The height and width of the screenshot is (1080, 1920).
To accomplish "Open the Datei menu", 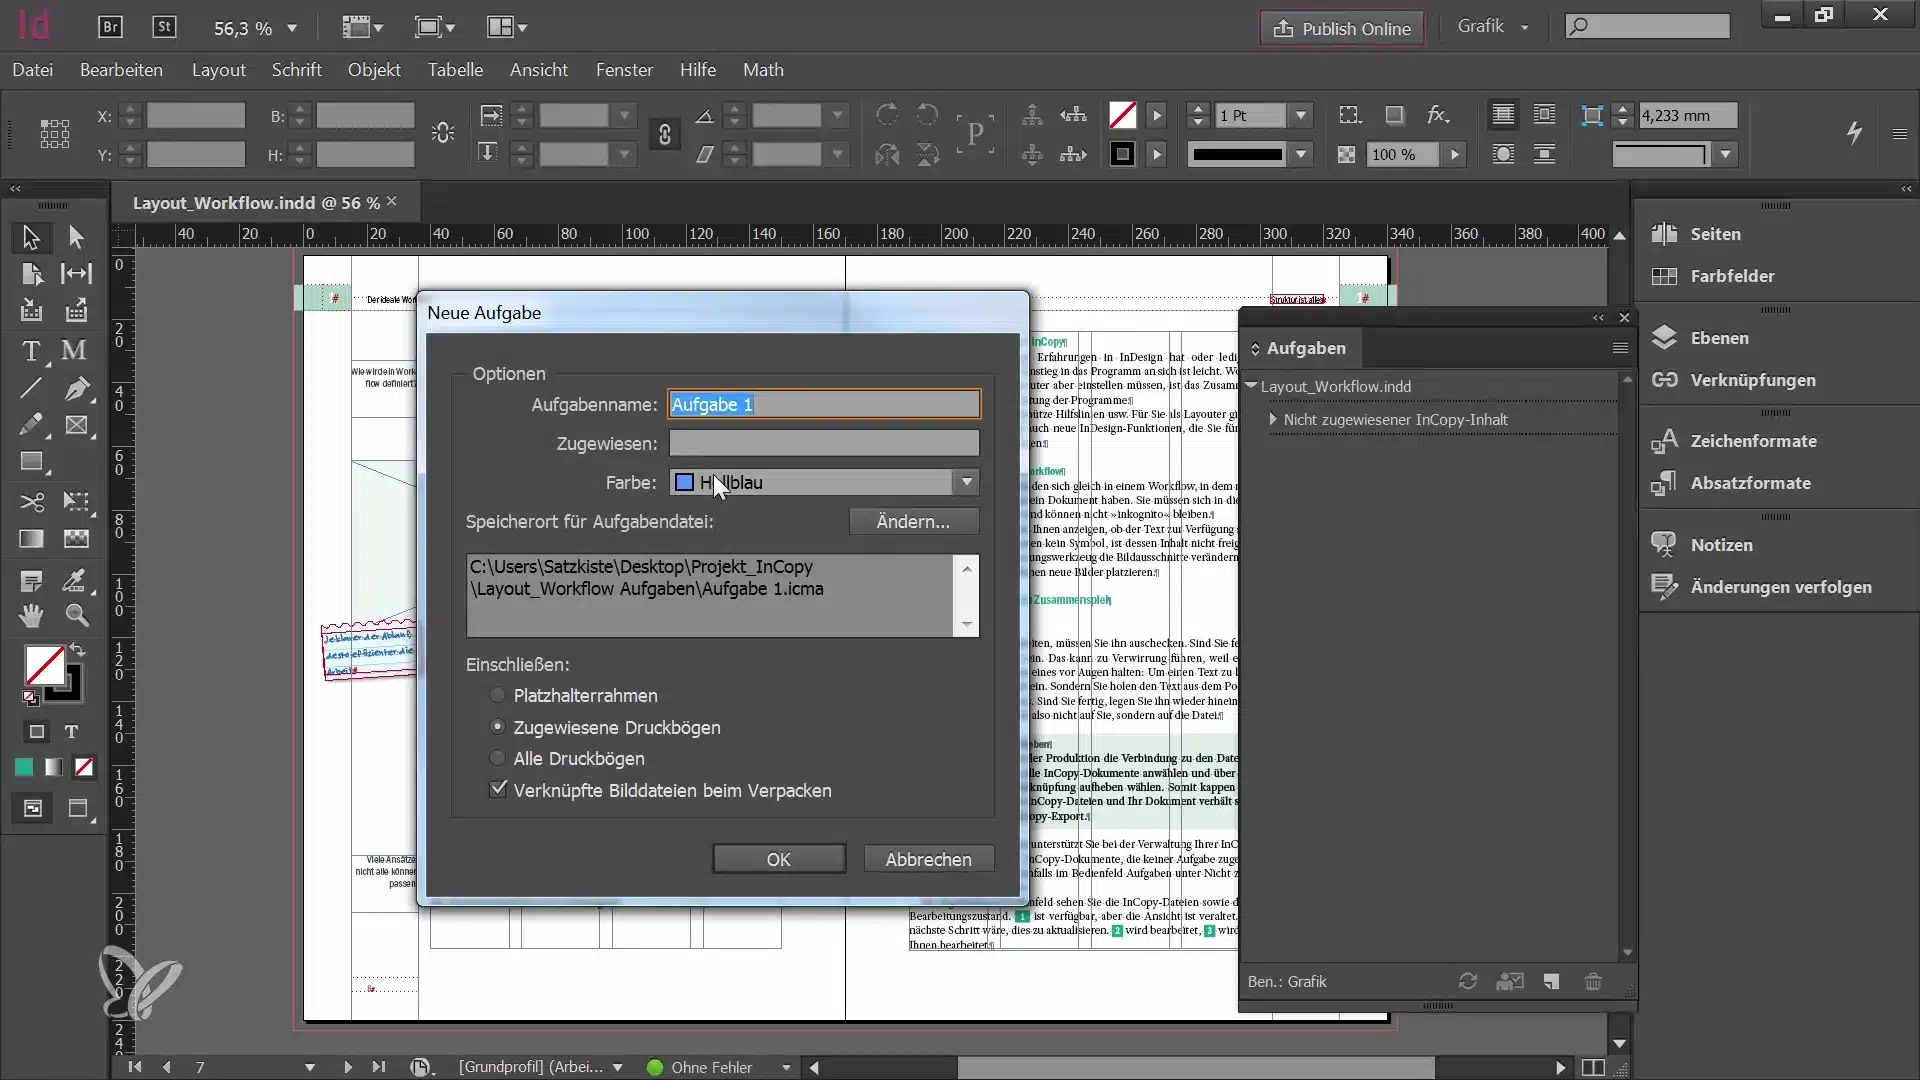I will [33, 70].
